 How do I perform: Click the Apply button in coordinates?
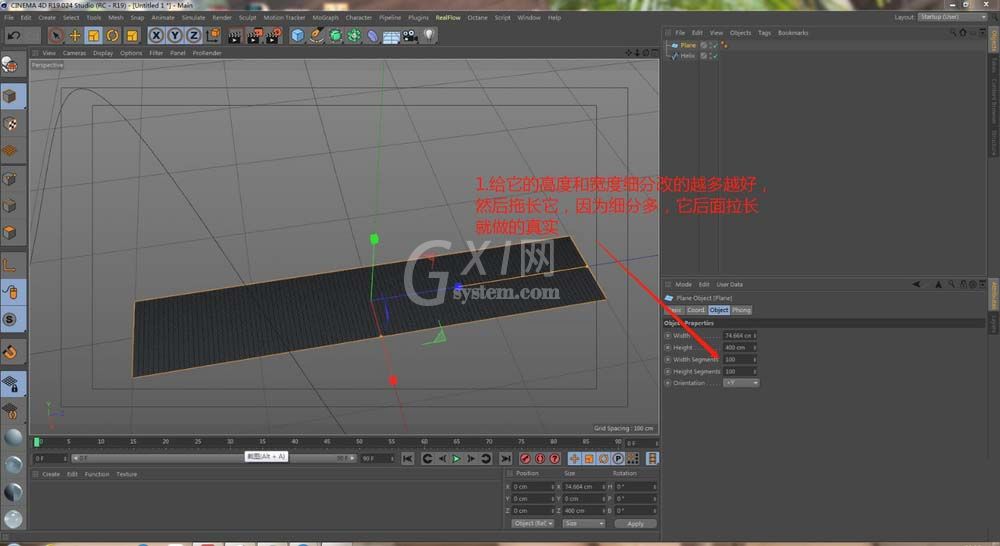point(635,524)
